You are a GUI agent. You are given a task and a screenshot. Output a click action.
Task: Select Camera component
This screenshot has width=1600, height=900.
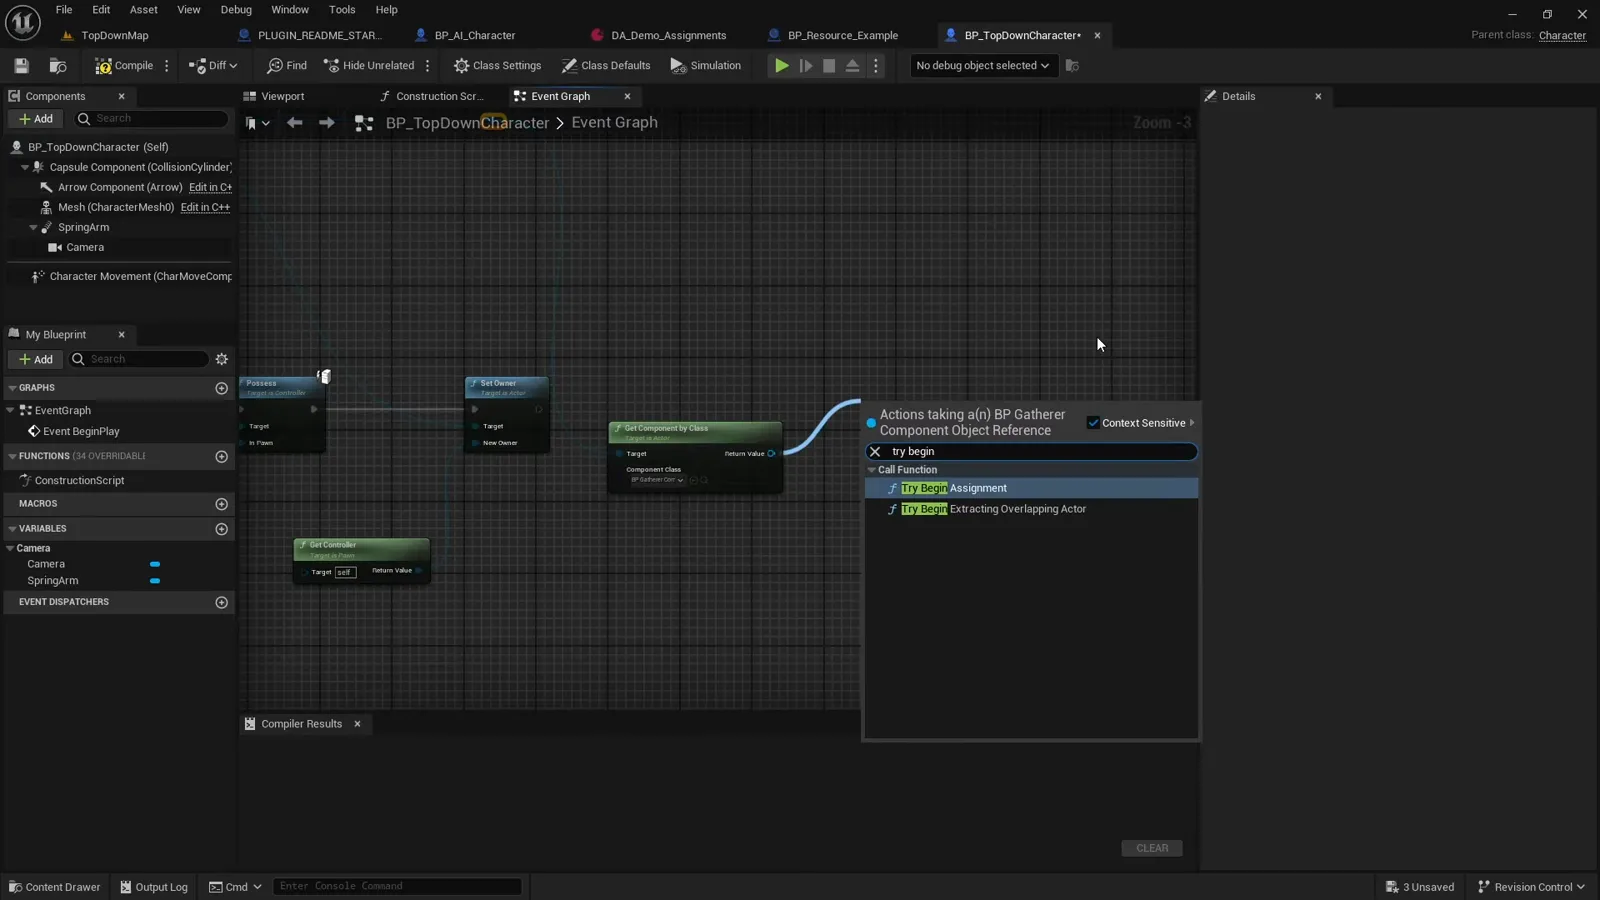(85, 247)
